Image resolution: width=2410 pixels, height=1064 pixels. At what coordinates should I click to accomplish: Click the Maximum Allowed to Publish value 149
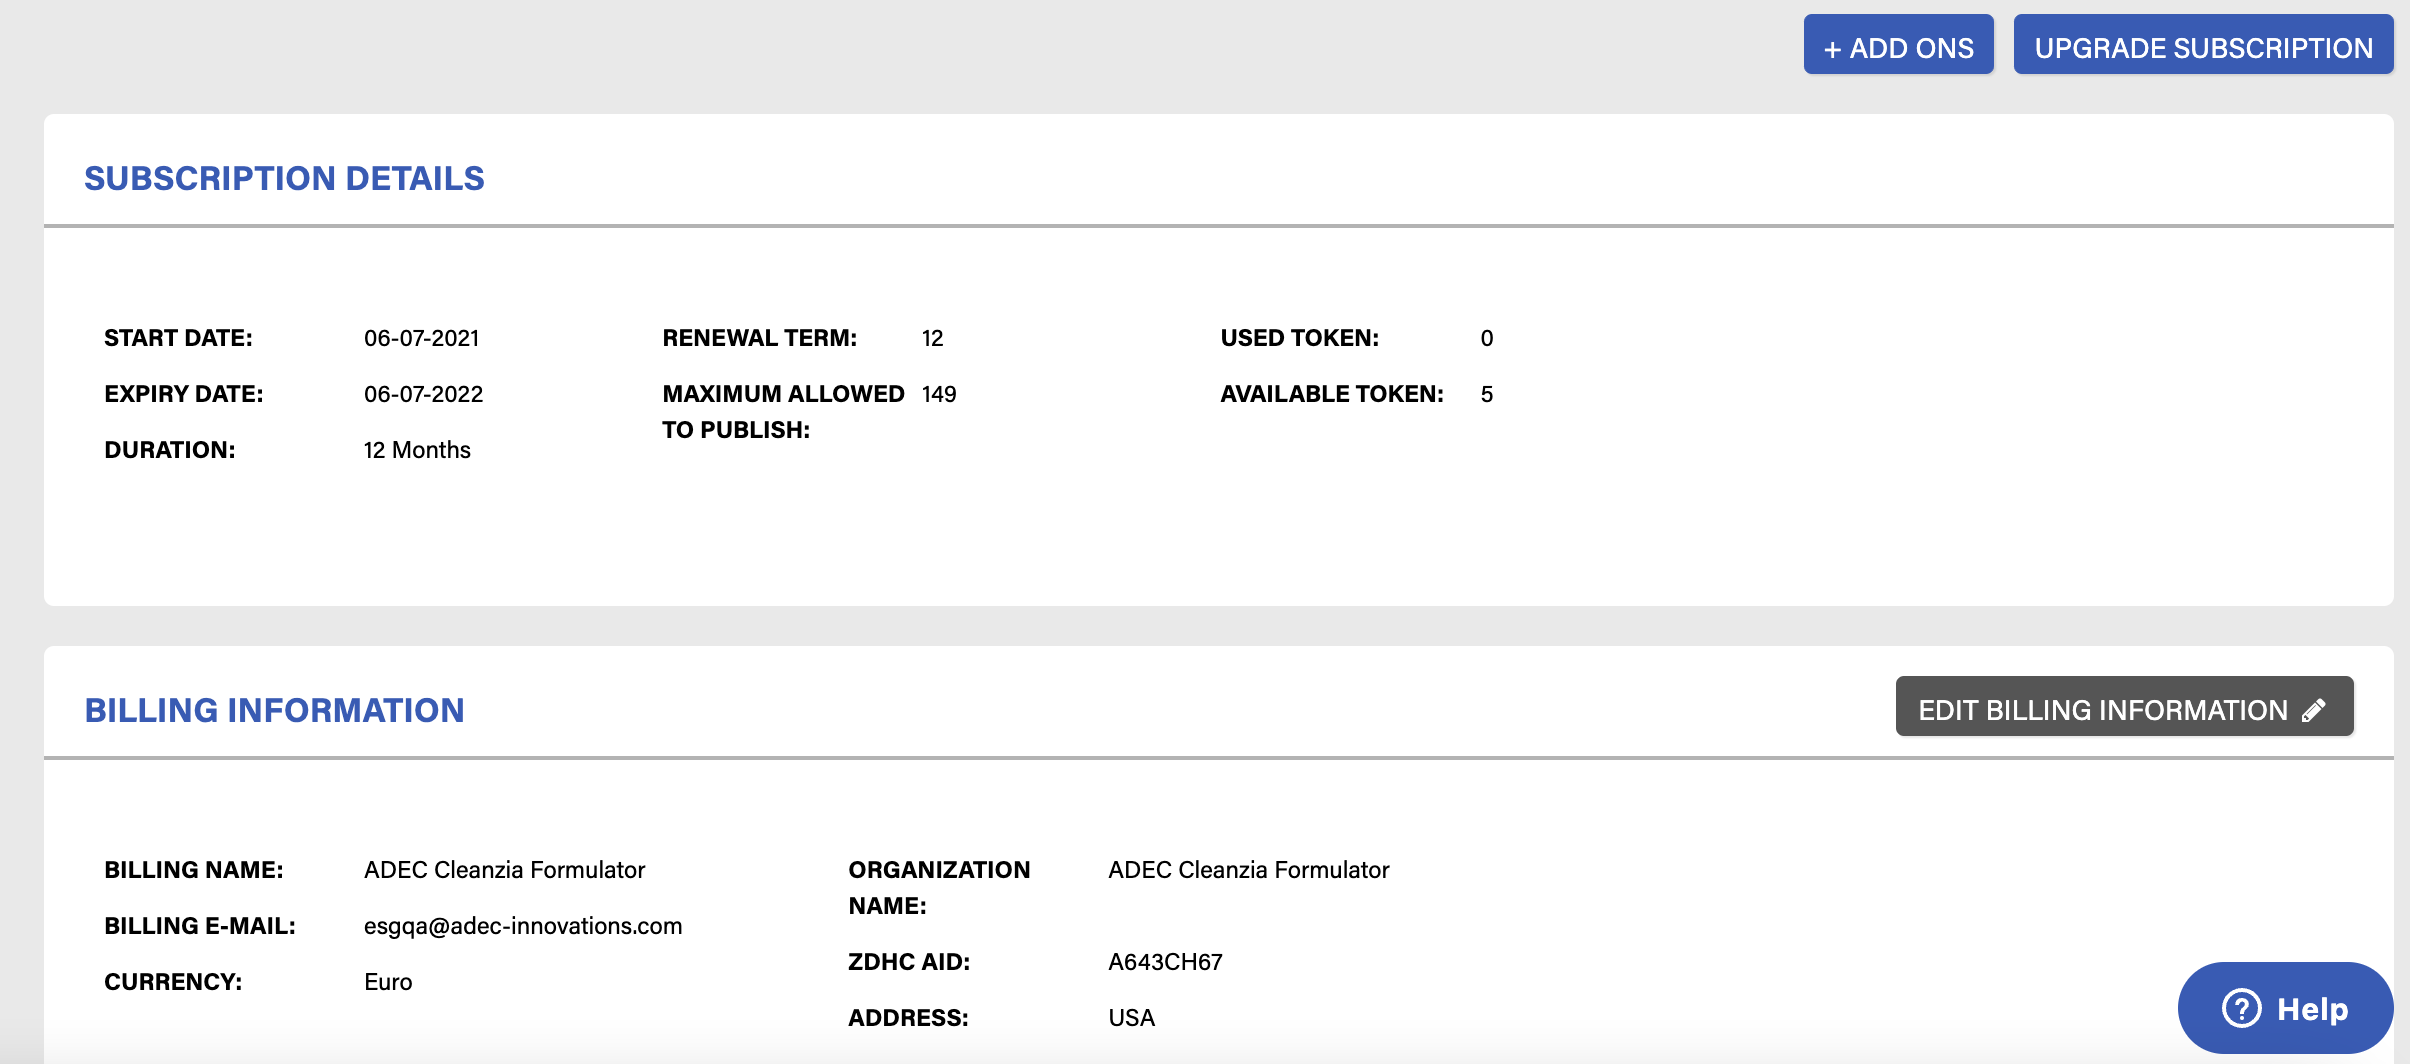coord(939,394)
